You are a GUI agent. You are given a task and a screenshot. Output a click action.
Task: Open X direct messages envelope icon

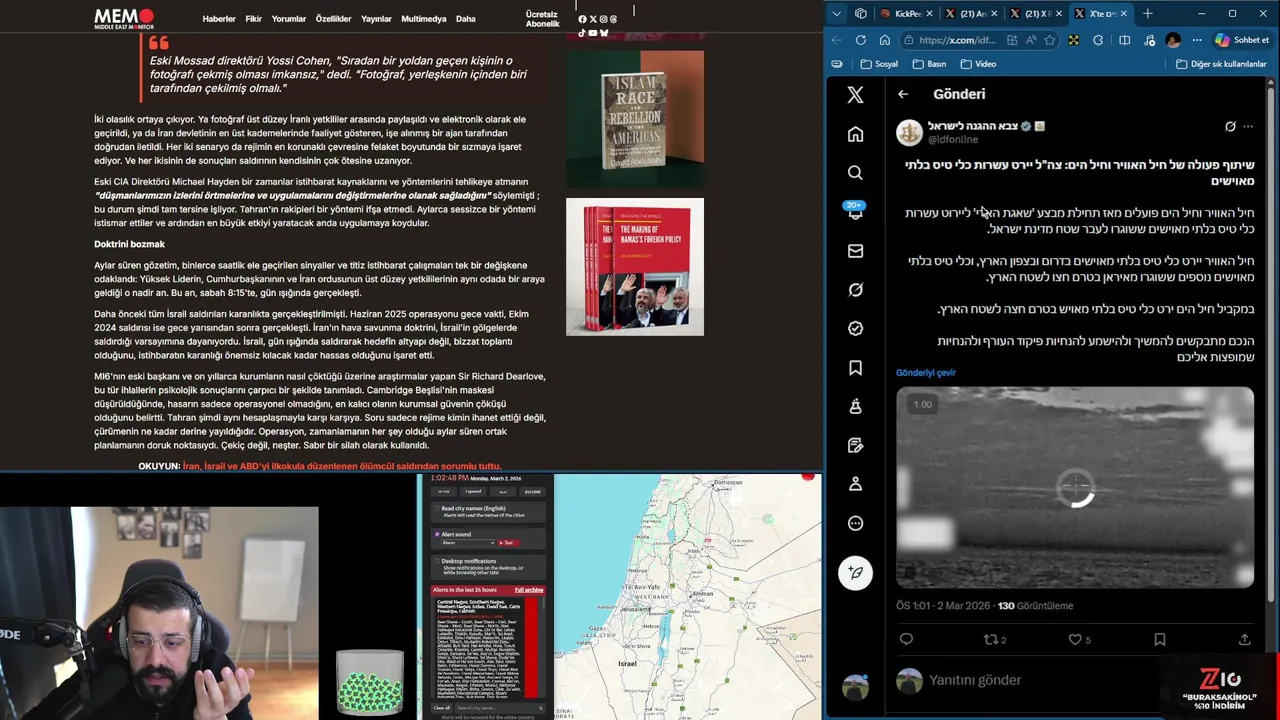click(855, 251)
